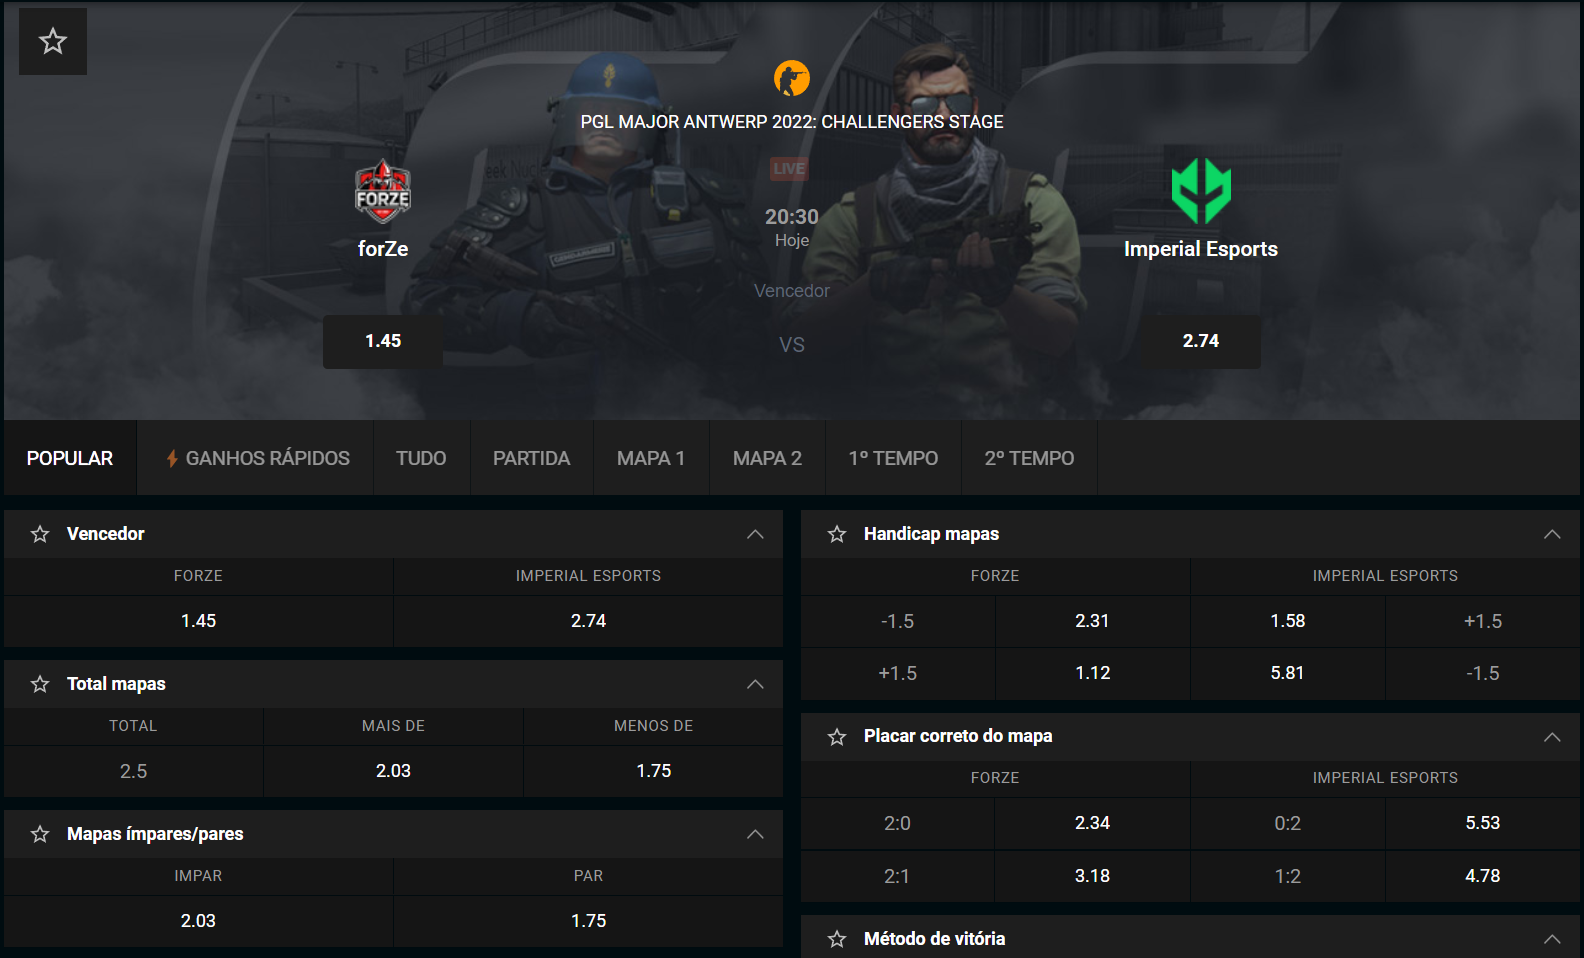Click the PGL Major Antwerp 2022 tournament title

pos(792,122)
